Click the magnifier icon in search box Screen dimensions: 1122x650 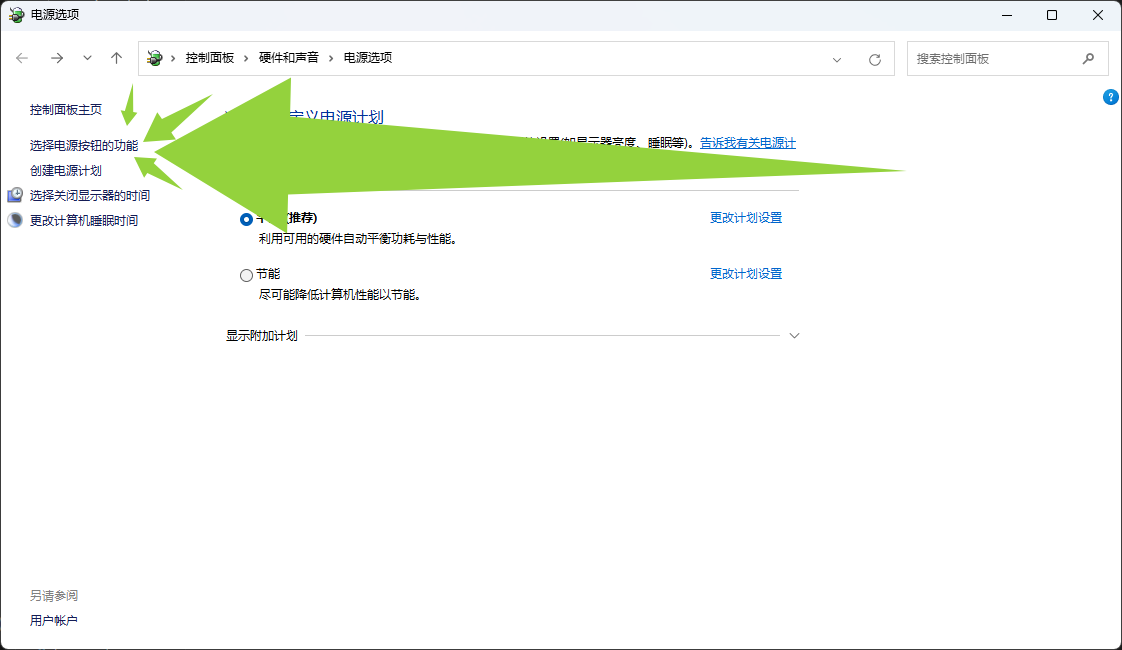pos(1088,58)
